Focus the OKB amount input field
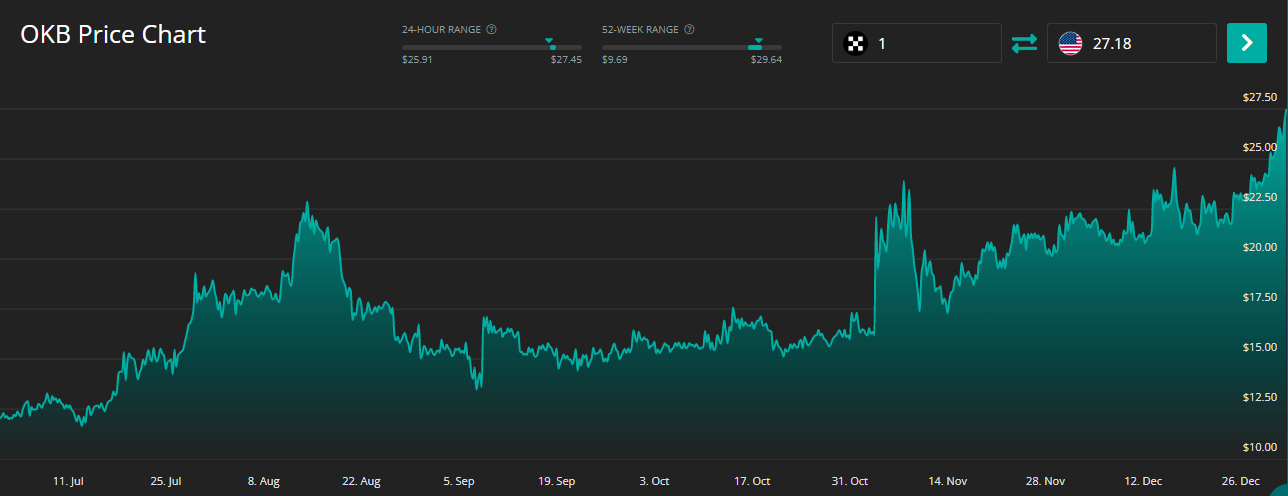This screenshot has width=1288, height=496. coord(917,43)
